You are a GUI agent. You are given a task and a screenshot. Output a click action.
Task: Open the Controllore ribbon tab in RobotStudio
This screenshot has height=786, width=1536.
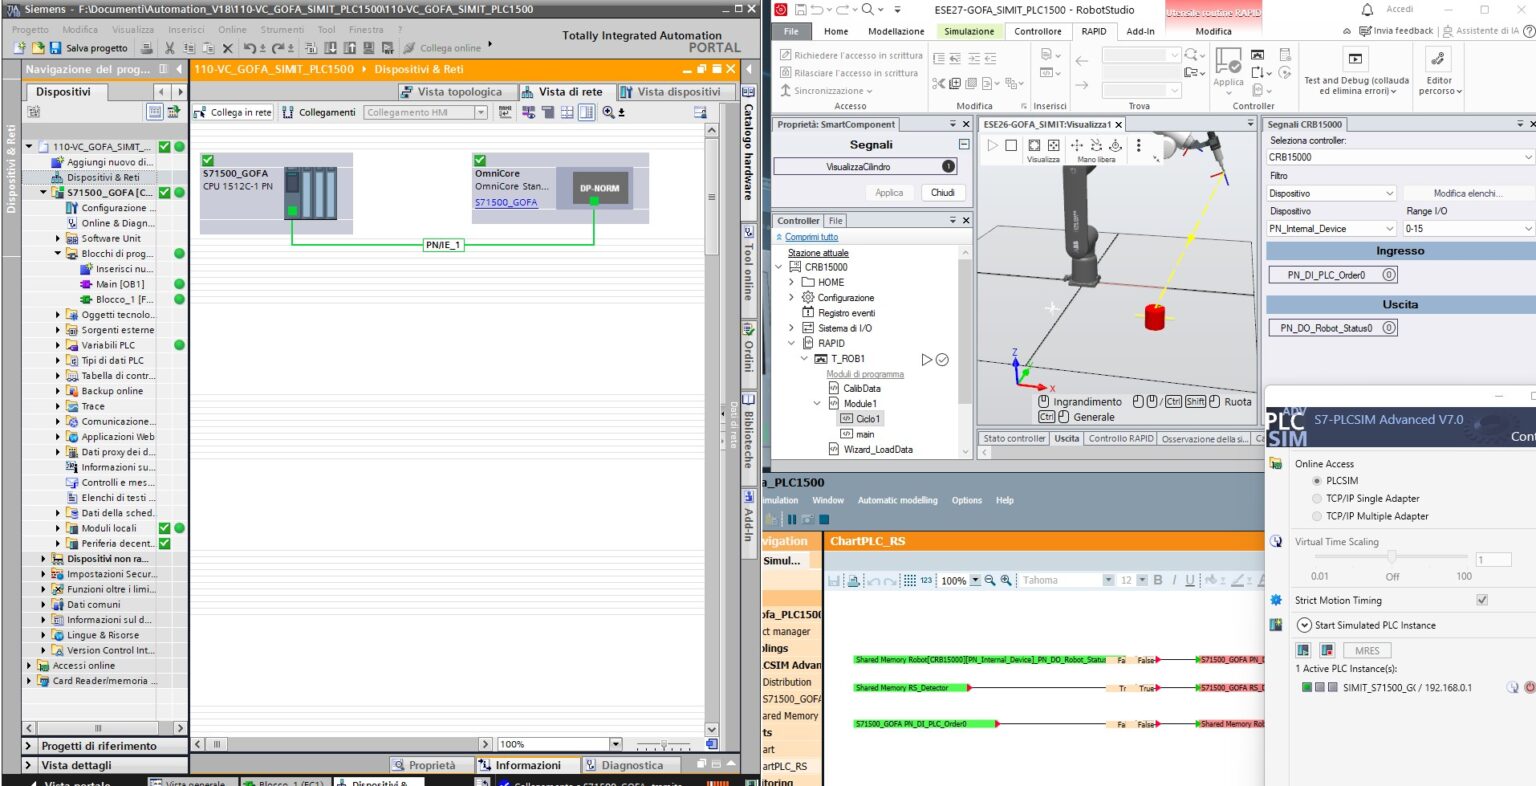[x=1038, y=31]
